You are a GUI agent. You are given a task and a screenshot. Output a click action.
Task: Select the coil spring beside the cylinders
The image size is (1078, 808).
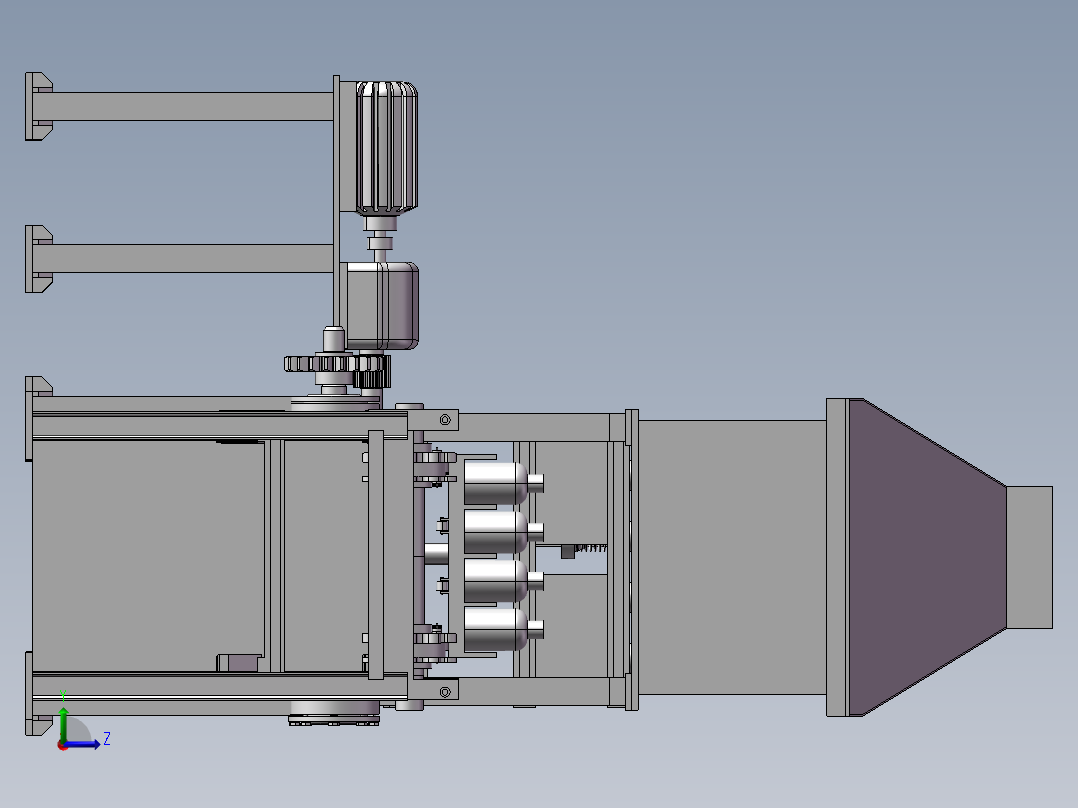591,548
